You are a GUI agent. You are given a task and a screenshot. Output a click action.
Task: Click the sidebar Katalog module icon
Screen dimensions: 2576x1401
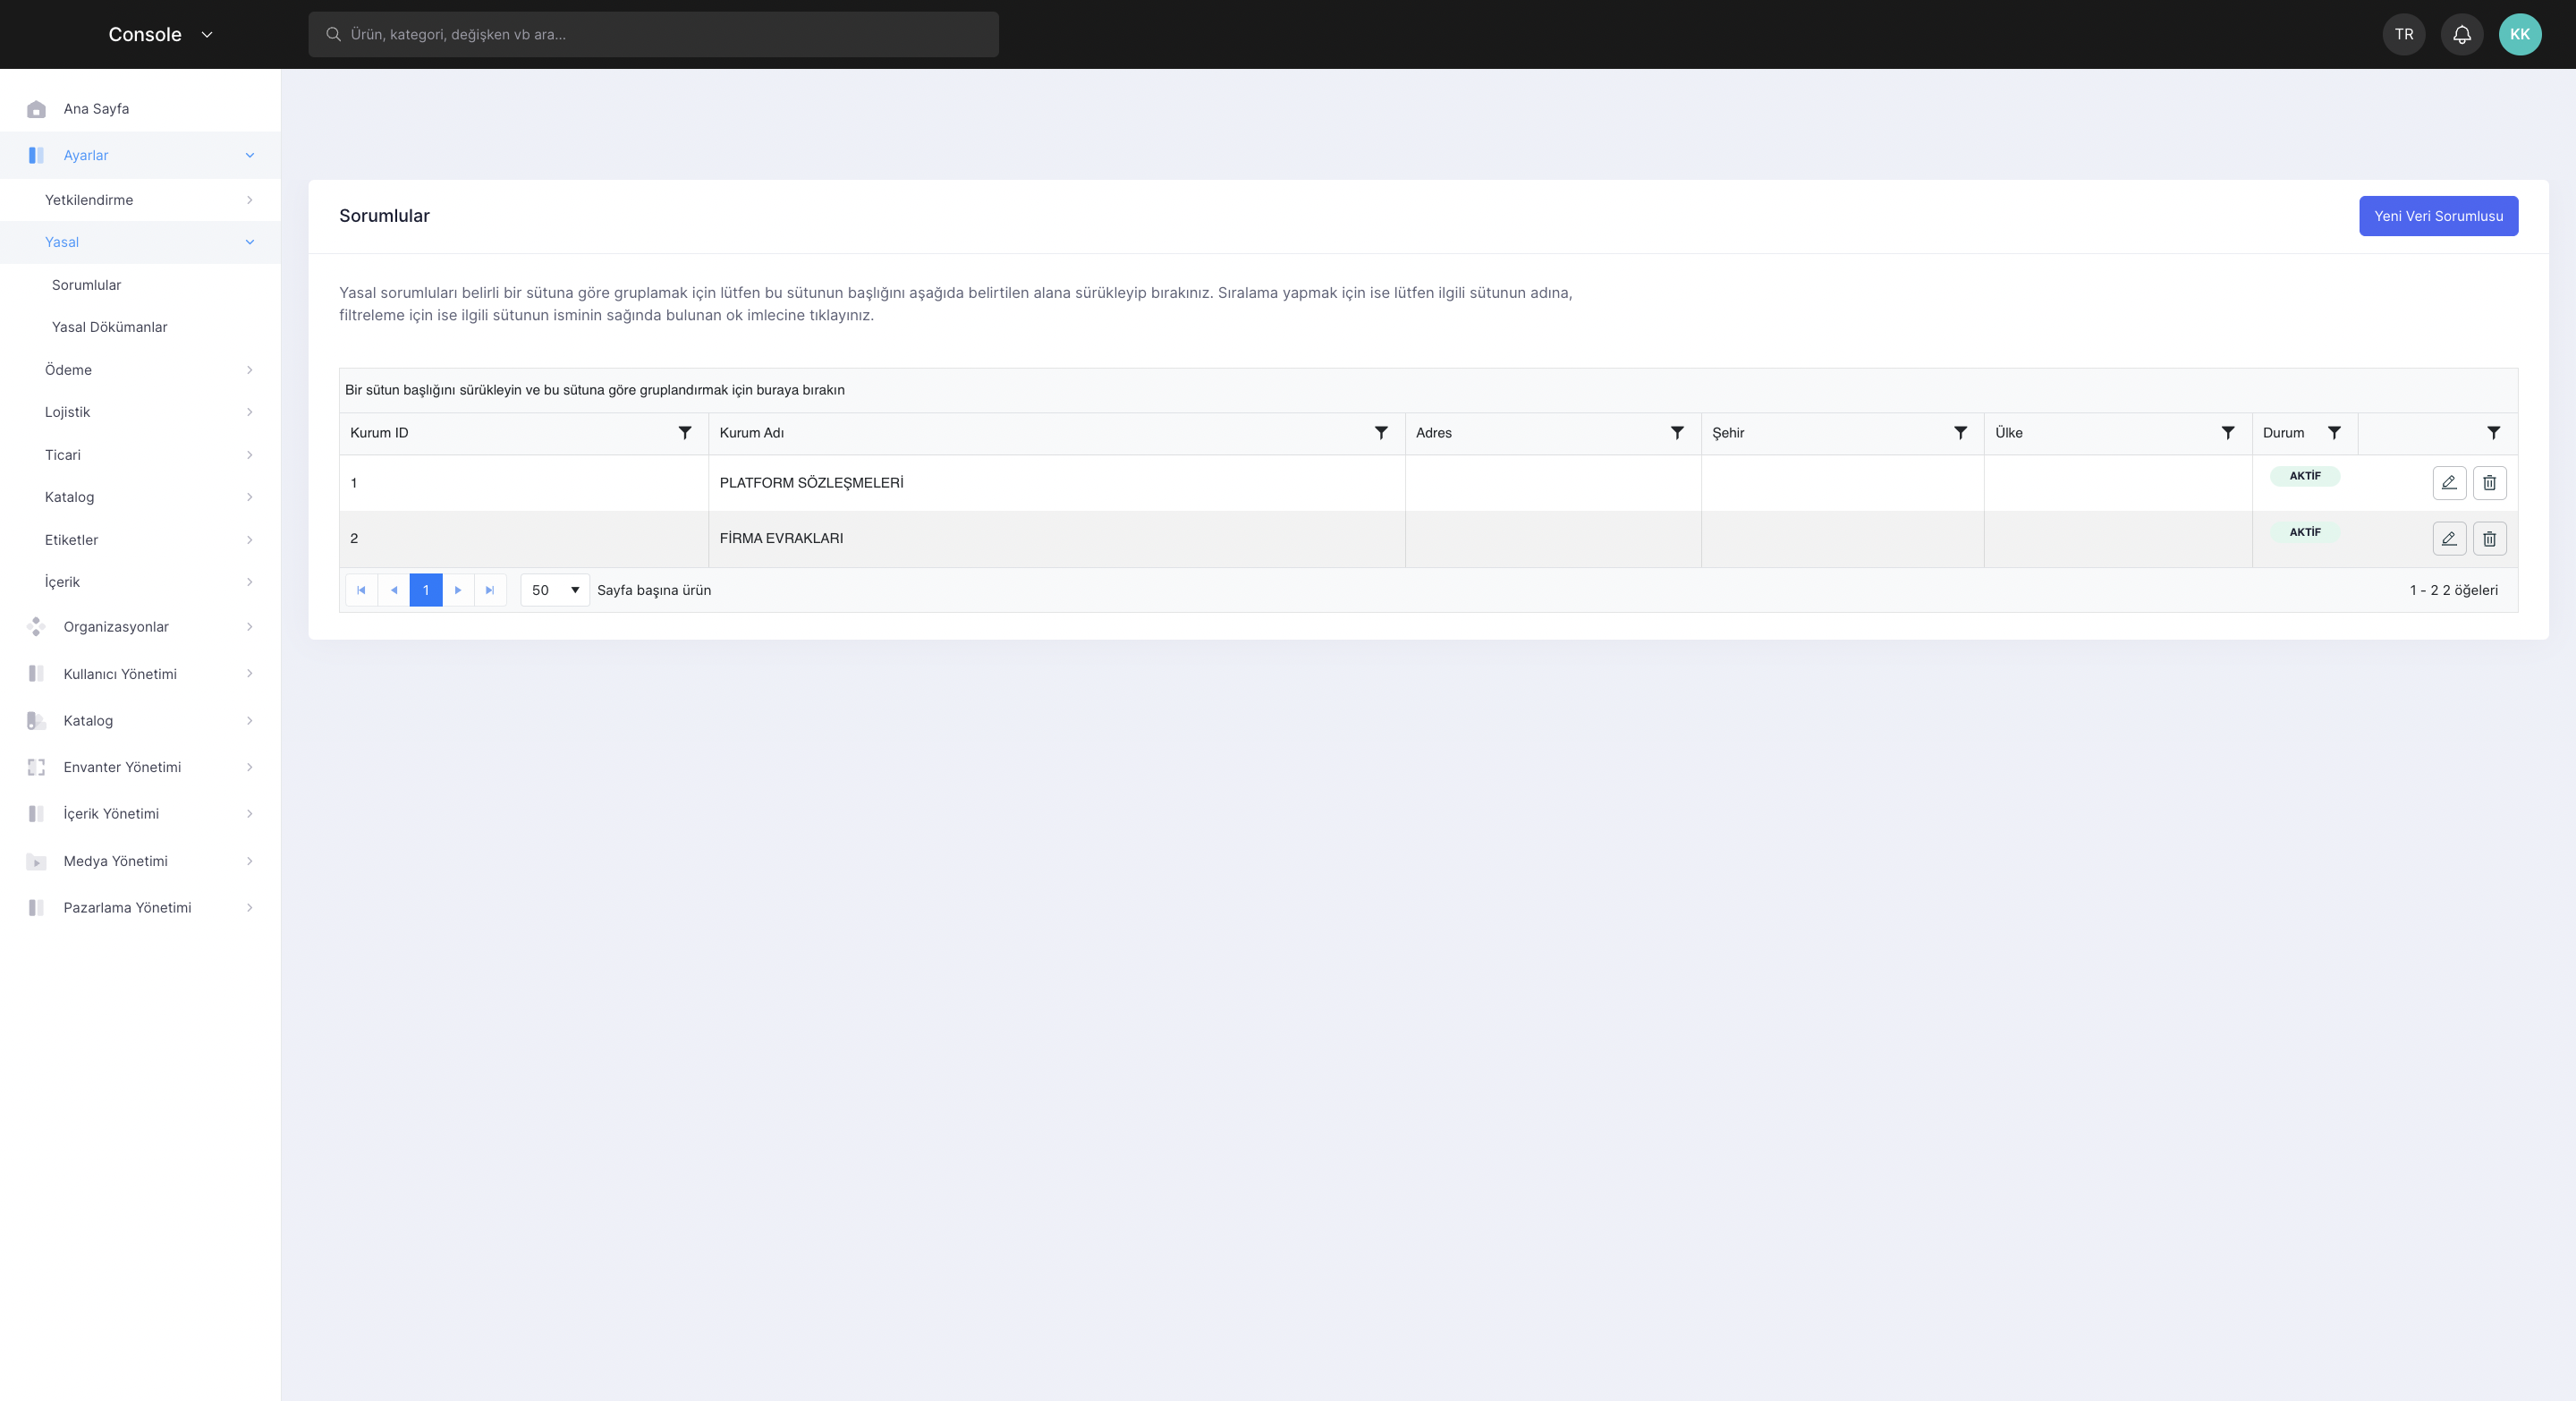coord(36,721)
